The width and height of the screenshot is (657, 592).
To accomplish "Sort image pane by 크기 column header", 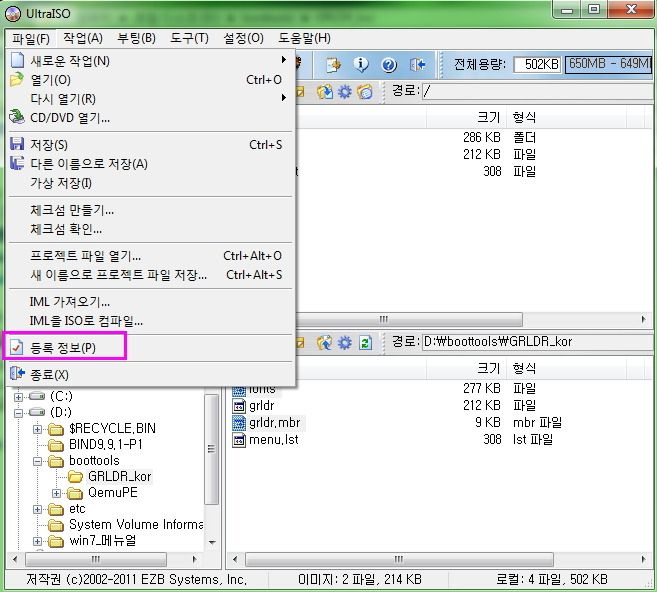I will [x=466, y=117].
